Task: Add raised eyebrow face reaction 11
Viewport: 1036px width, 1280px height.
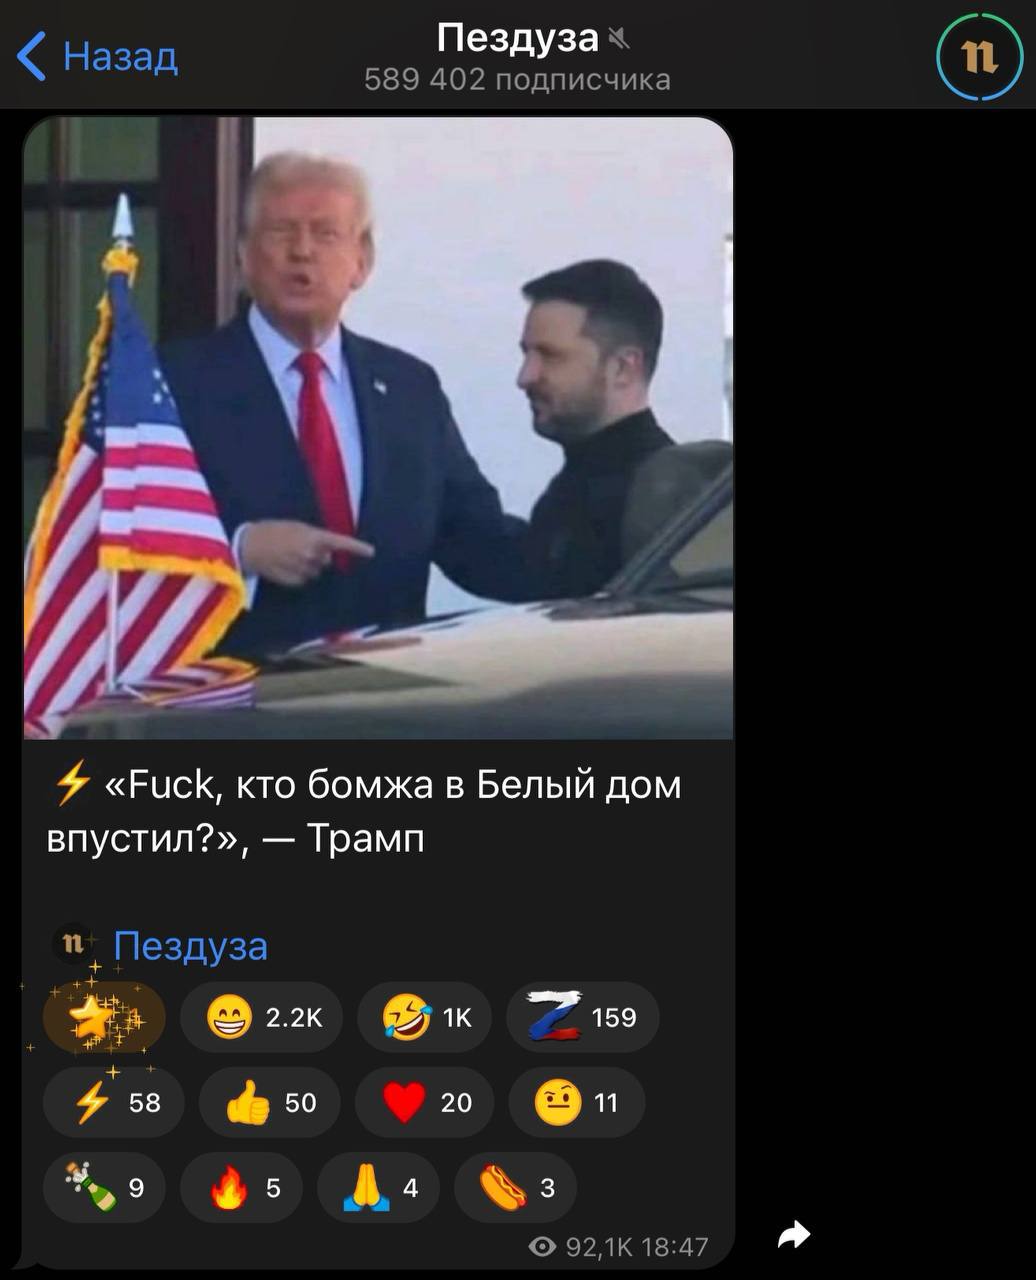Action: 577,1102
